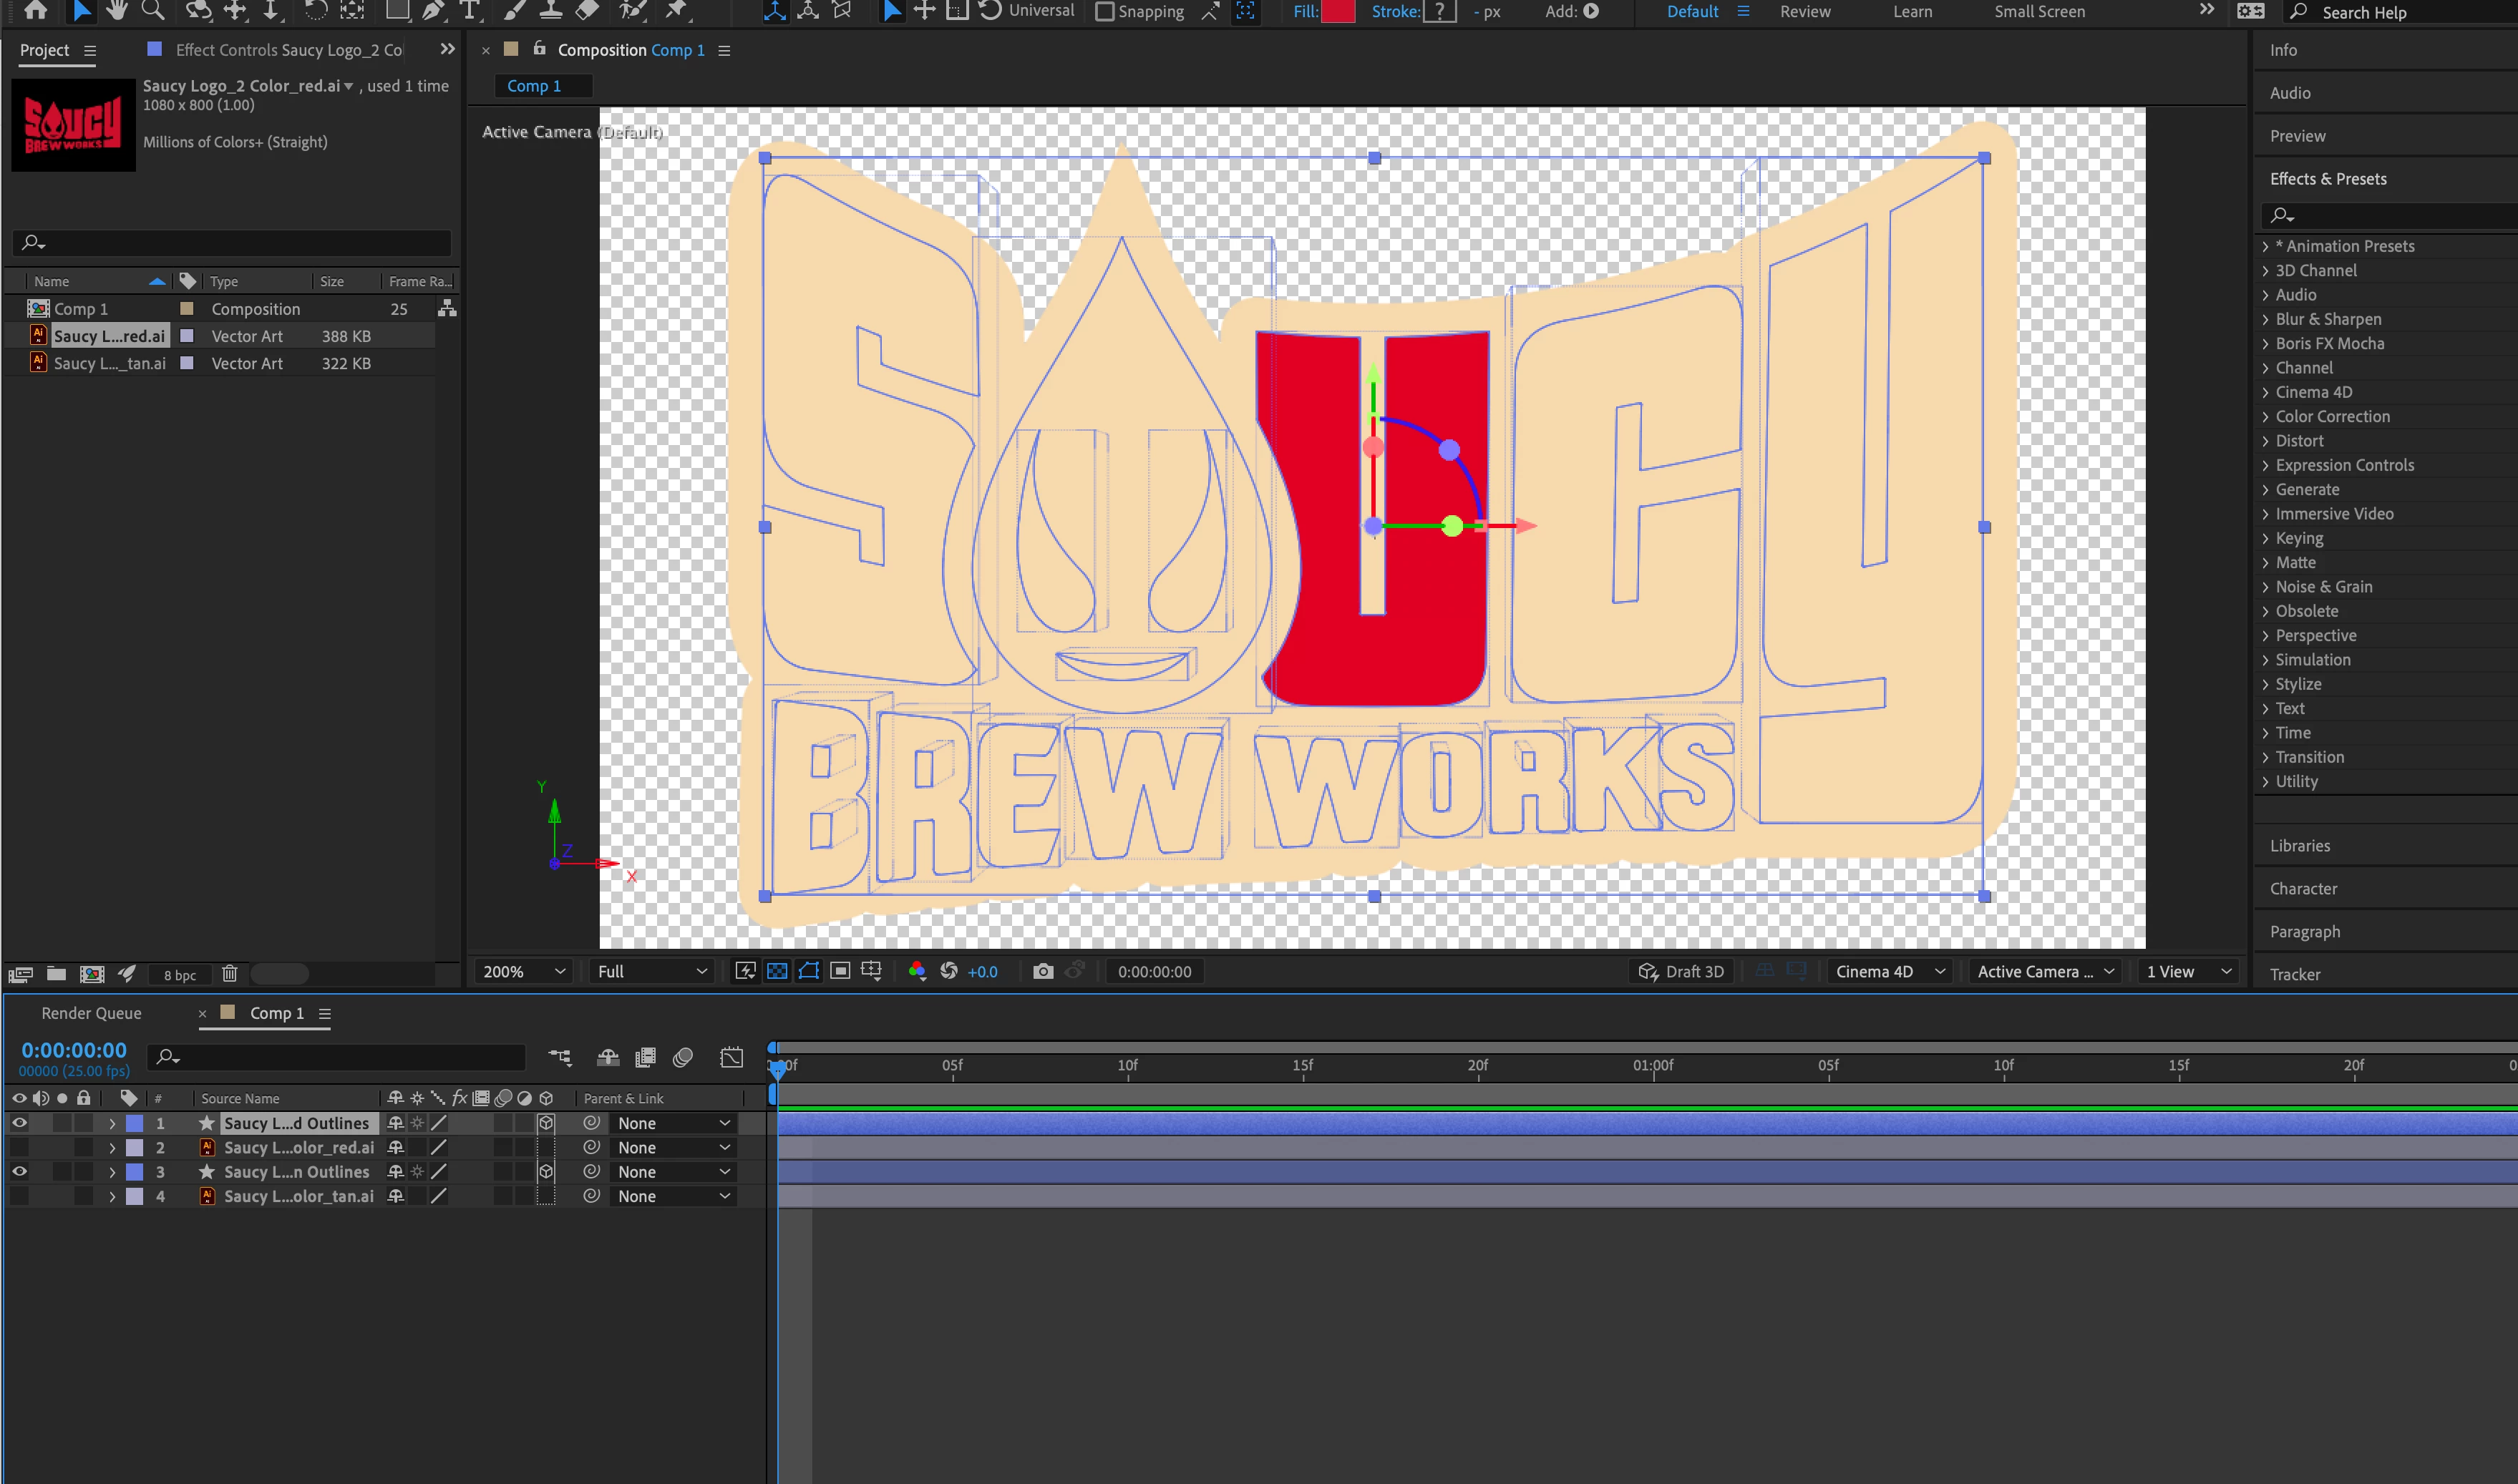The width and height of the screenshot is (2518, 1484).
Task: Click the red Fill color swatch
Action: pyautogui.click(x=1337, y=12)
